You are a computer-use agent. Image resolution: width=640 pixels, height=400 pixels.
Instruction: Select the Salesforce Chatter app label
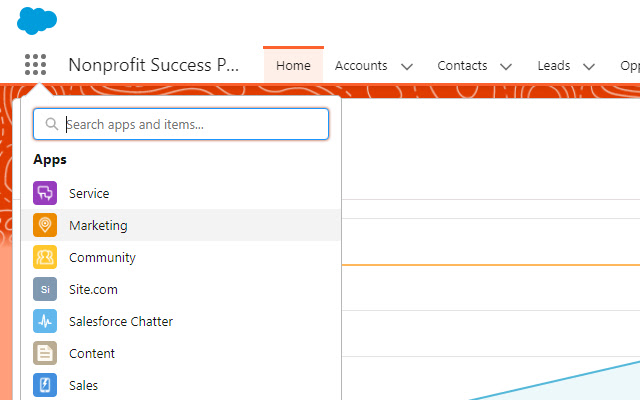(x=121, y=322)
